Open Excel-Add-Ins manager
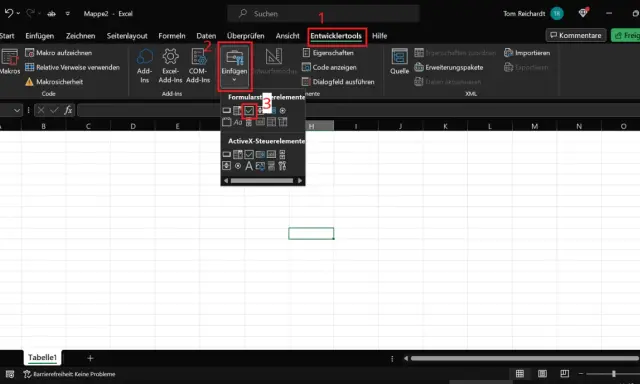The width and height of the screenshot is (640, 384). point(170,66)
